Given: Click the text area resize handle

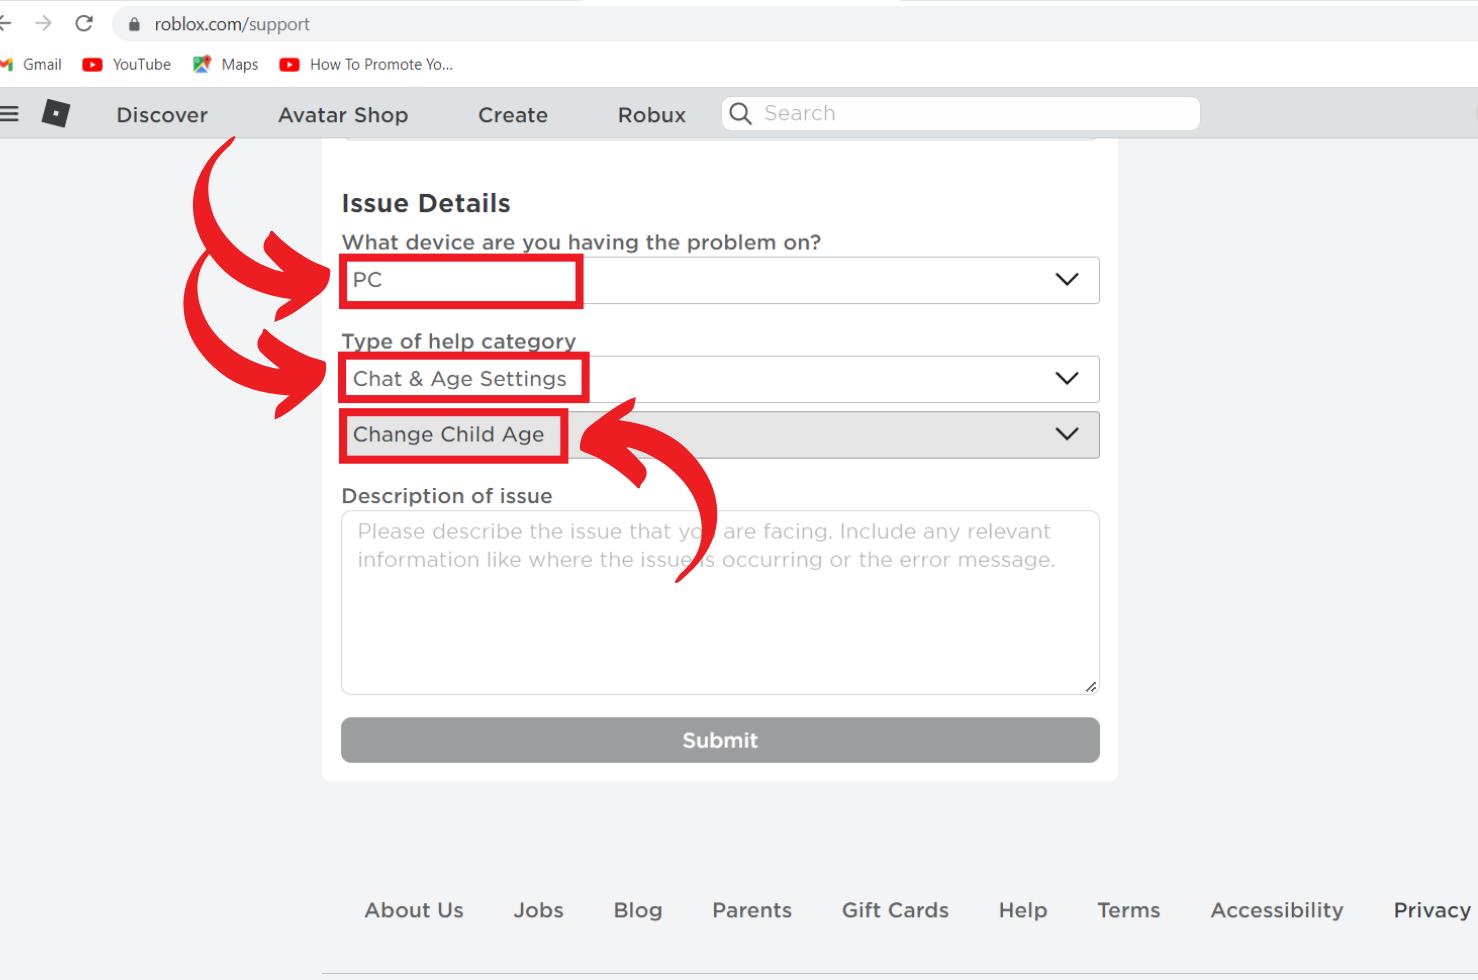Looking at the screenshot, I should (x=1091, y=686).
